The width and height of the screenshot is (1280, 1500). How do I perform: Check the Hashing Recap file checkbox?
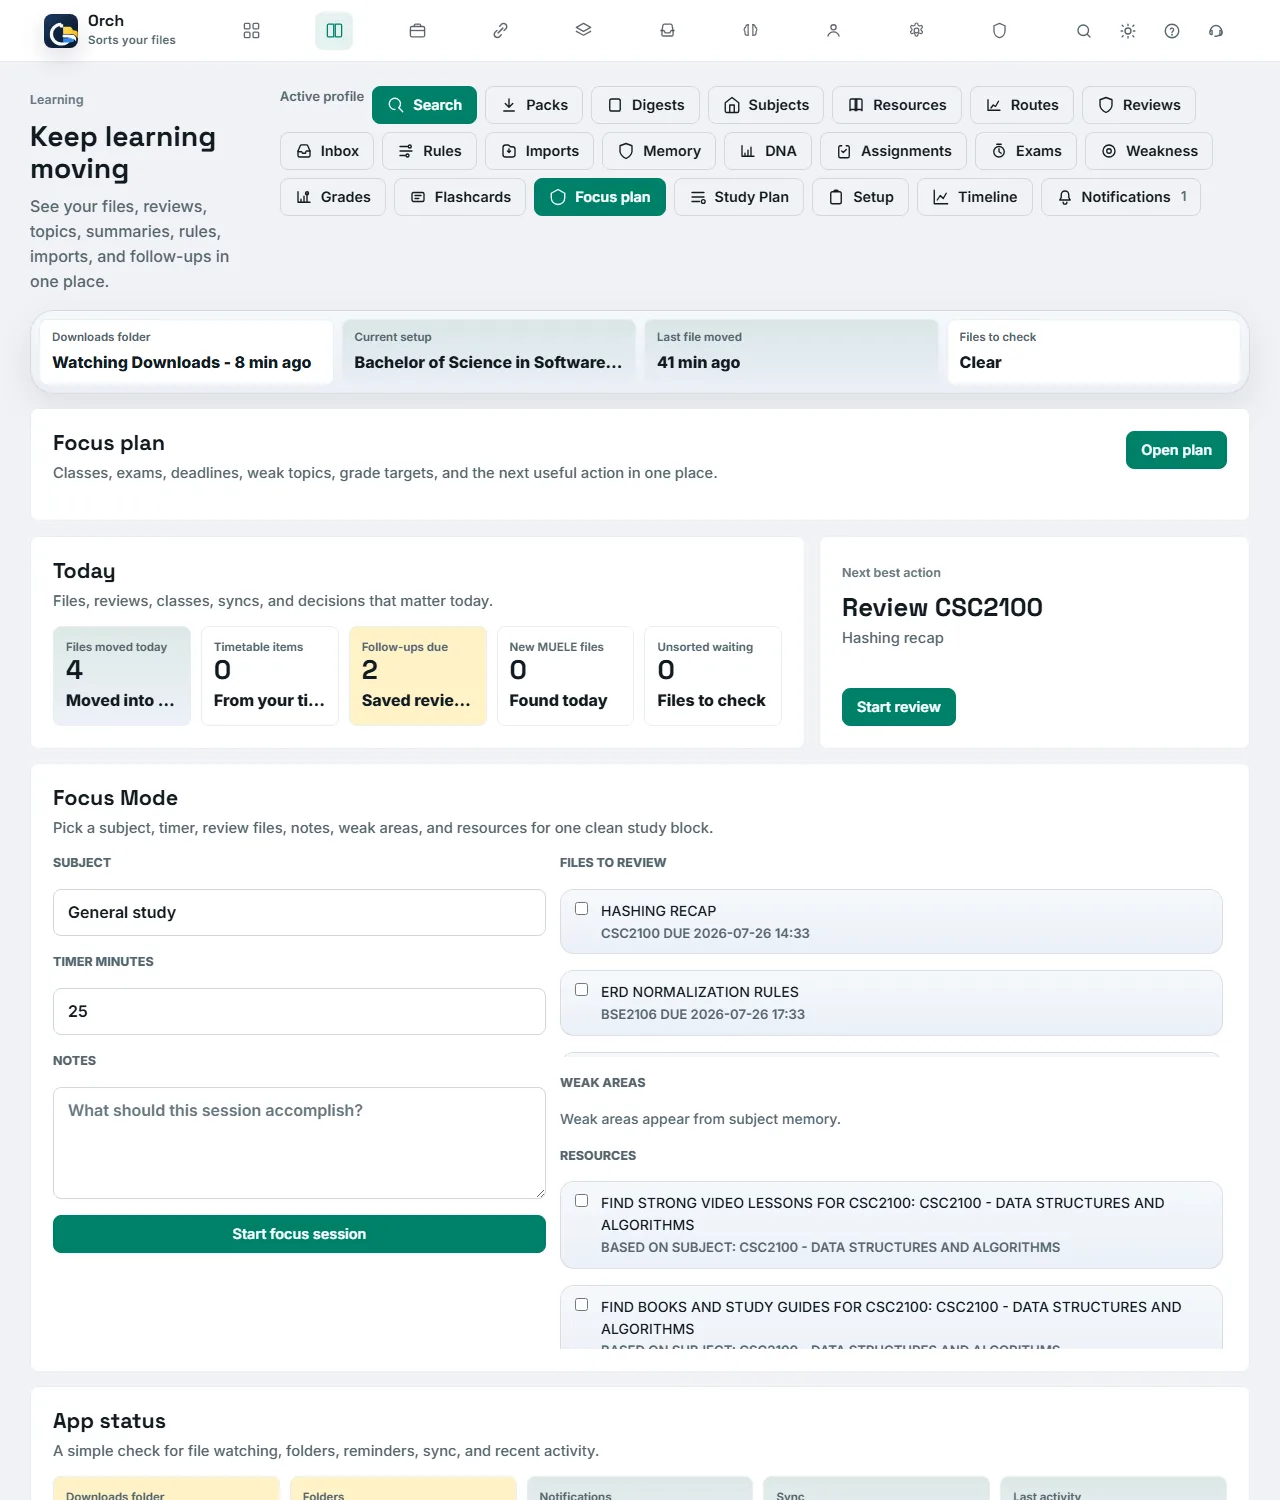(581, 909)
